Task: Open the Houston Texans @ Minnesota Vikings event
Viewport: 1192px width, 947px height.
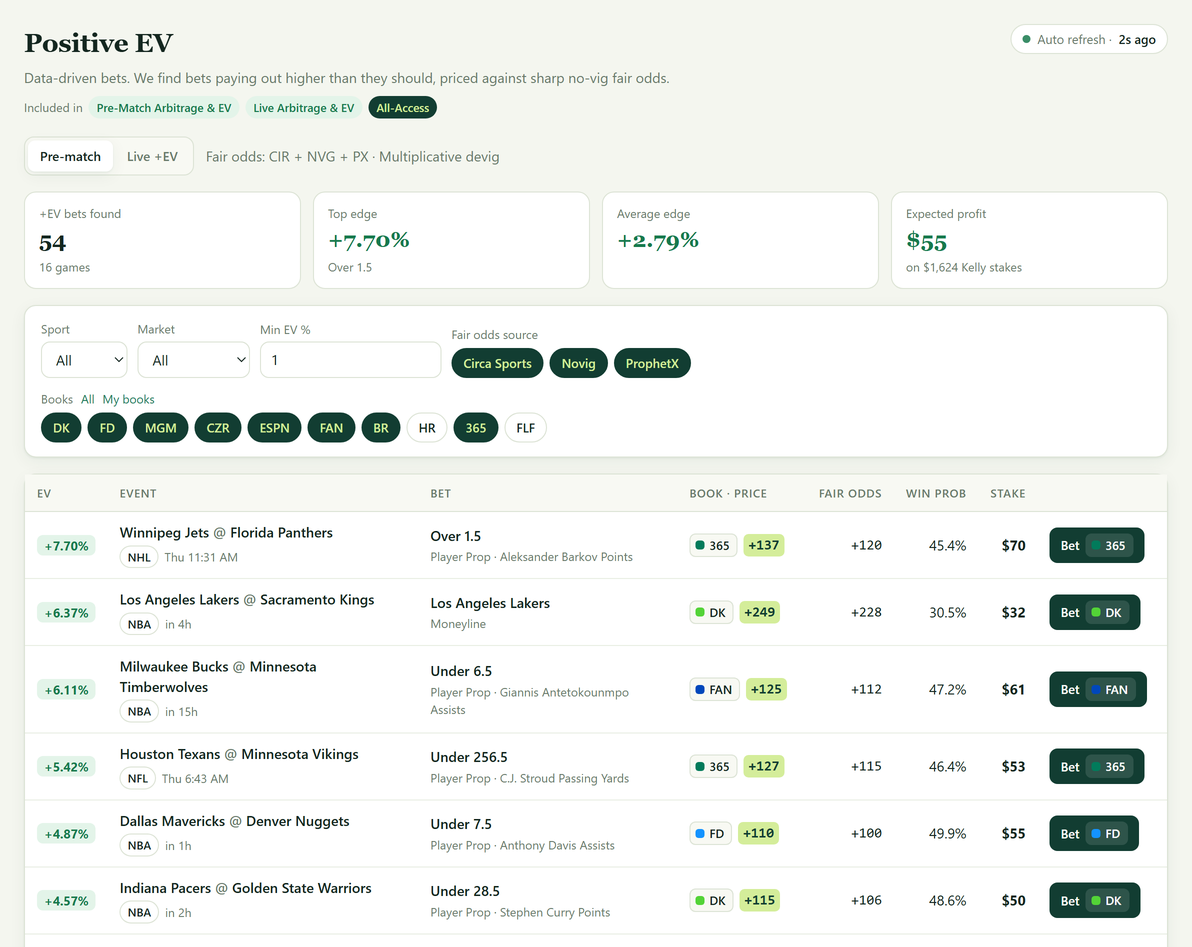Action: [x=239, y=754]
